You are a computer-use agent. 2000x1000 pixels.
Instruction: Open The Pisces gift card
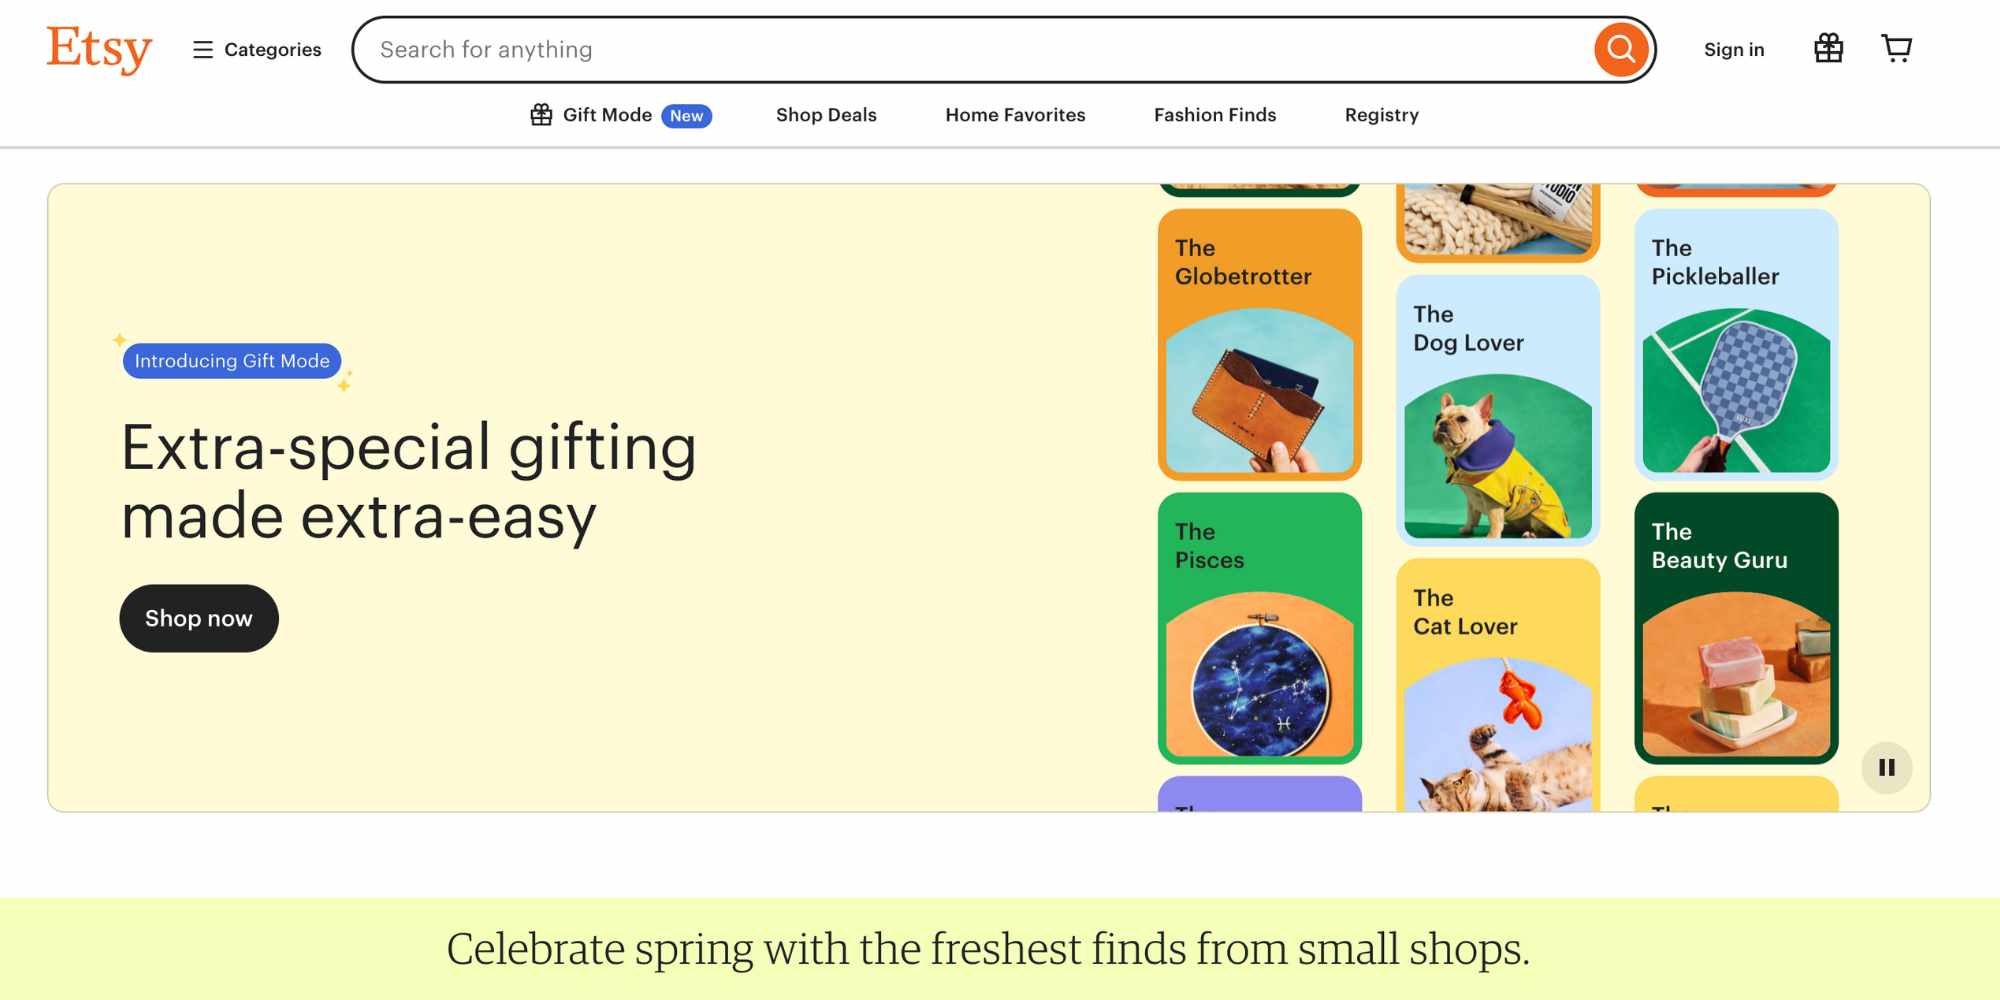pos(1259,628)
